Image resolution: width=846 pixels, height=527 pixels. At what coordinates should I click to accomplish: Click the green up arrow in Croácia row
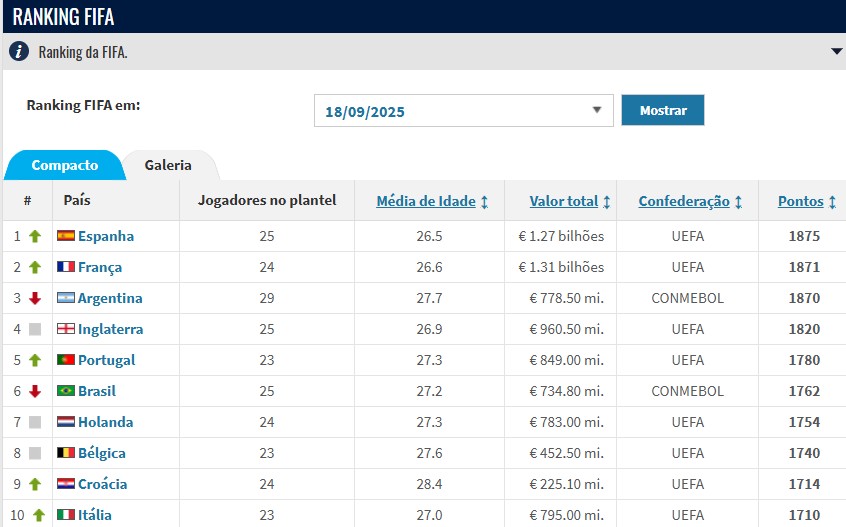[x=35, y=484]
